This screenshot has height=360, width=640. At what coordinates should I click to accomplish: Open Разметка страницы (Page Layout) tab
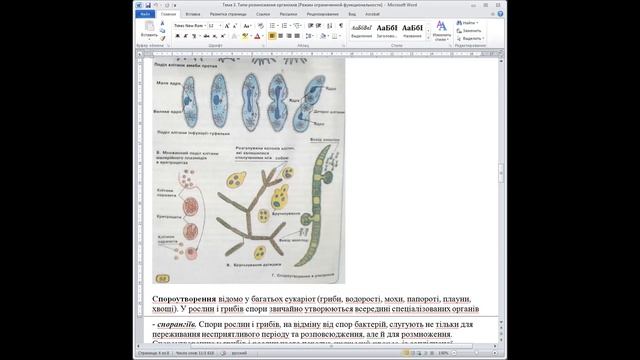coord(228,14)
